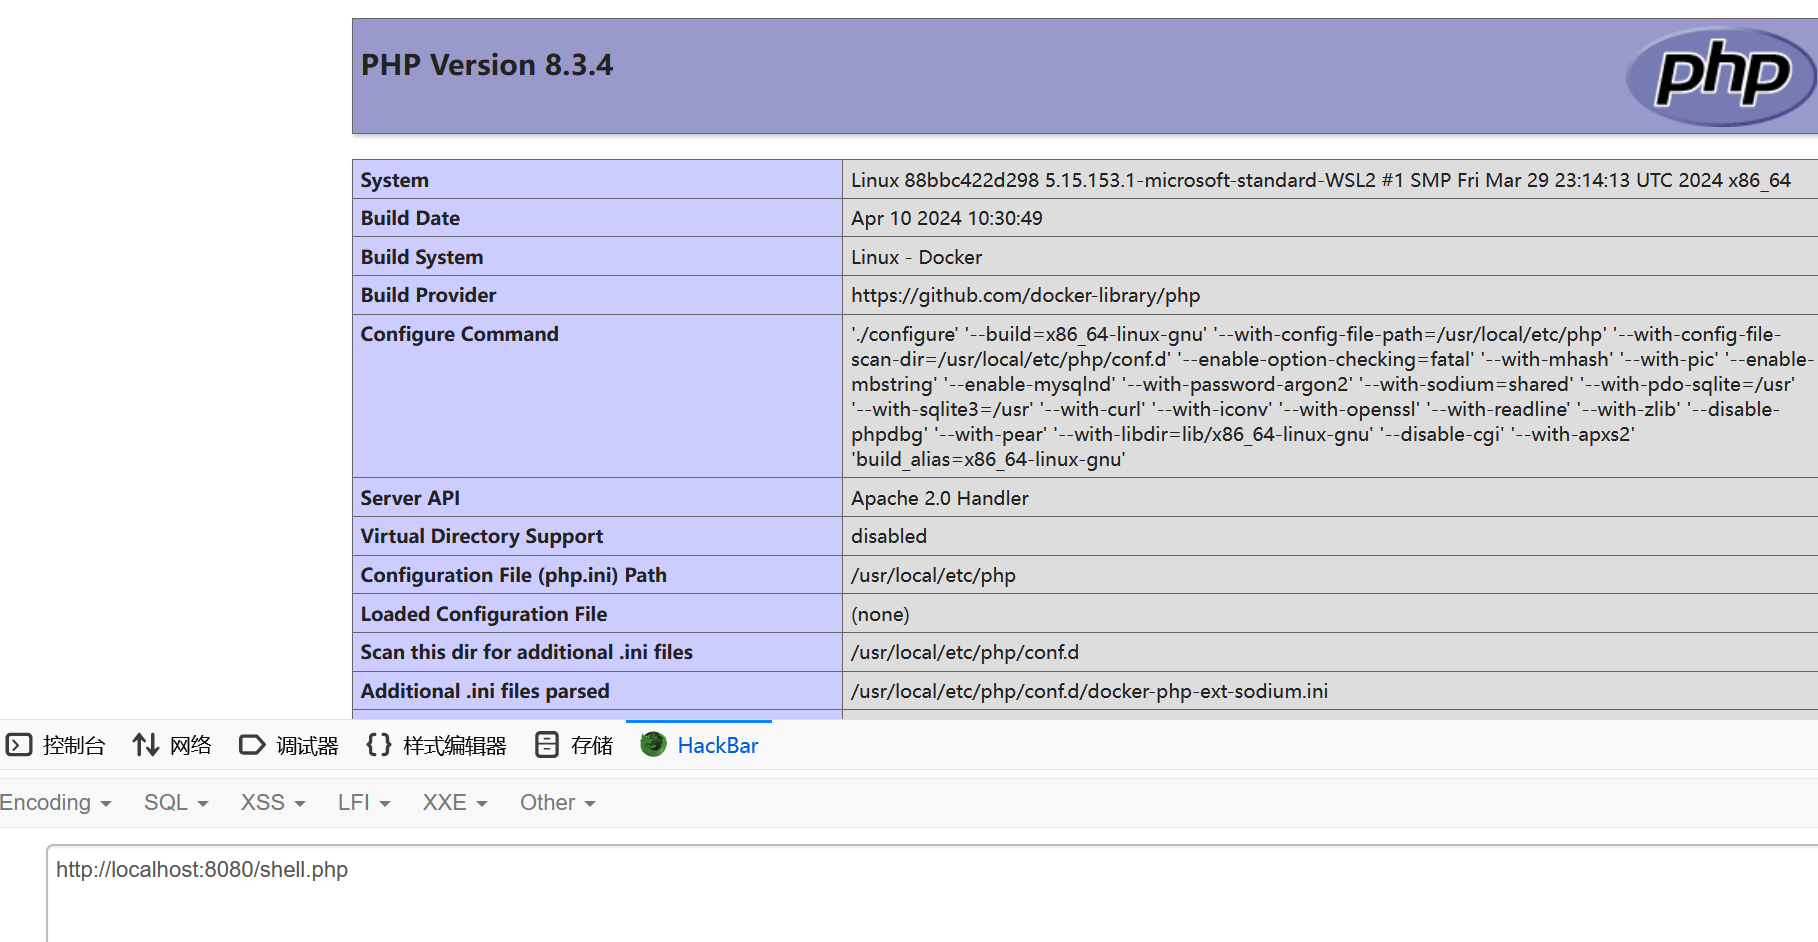
Task: Click the style editor (样式编辑器) braces icon
Action: point(379,745)
